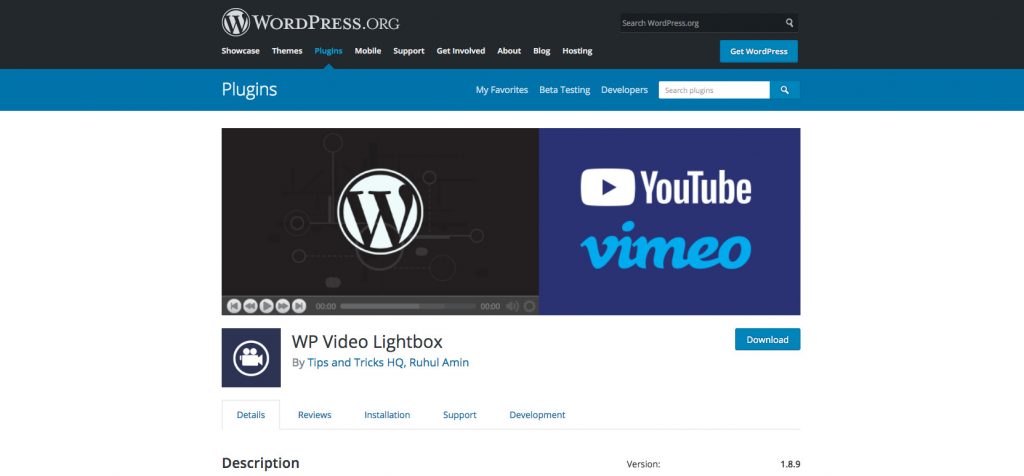Click the Description heading
The height and width of the screenshot is (476, 1024).
(x=261, y=463)
